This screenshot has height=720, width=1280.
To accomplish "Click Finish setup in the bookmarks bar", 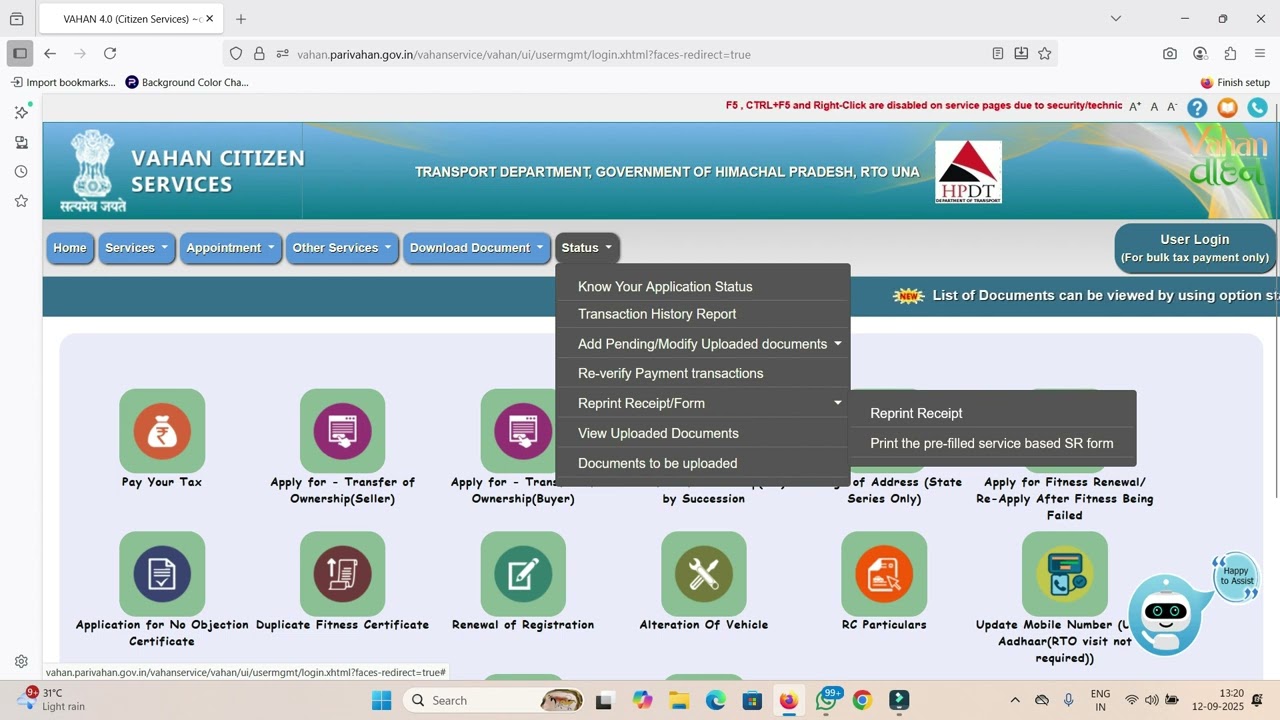I will click(1235, 82).
